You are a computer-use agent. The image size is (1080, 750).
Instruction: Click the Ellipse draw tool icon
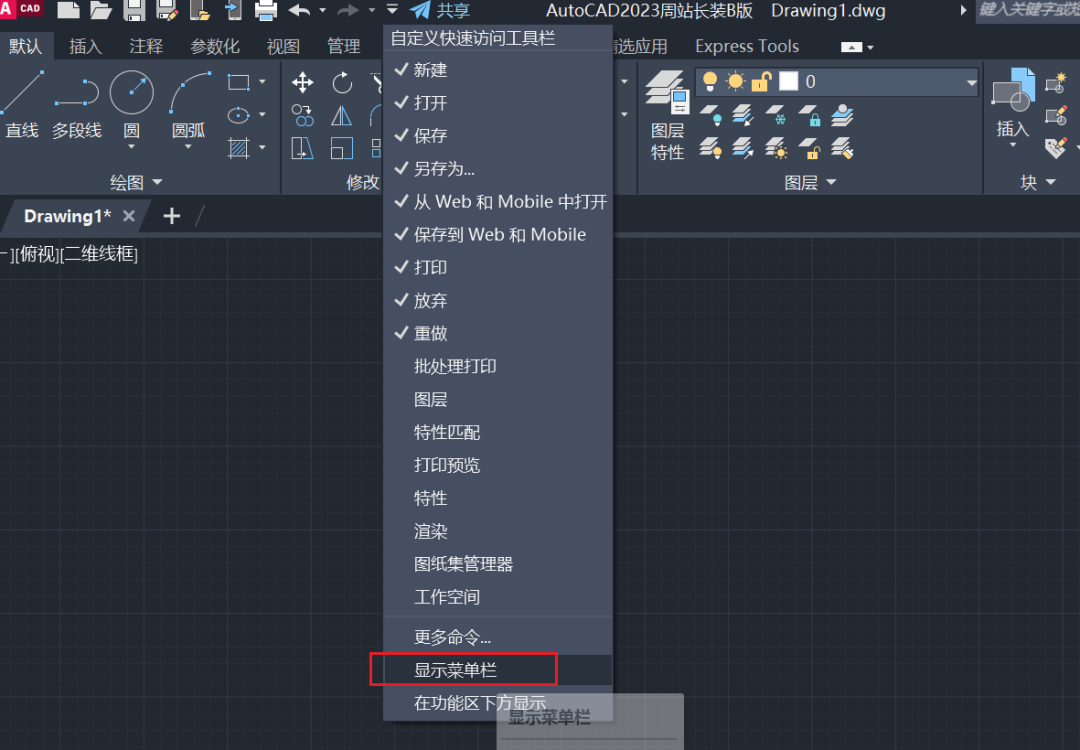tap(238, 115)
